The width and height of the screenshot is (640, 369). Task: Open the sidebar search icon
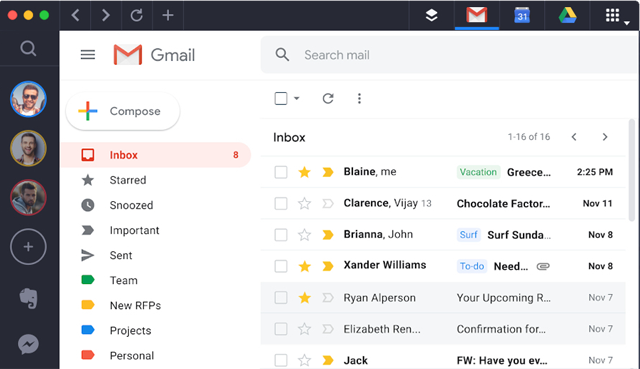[x=28, y=48]
